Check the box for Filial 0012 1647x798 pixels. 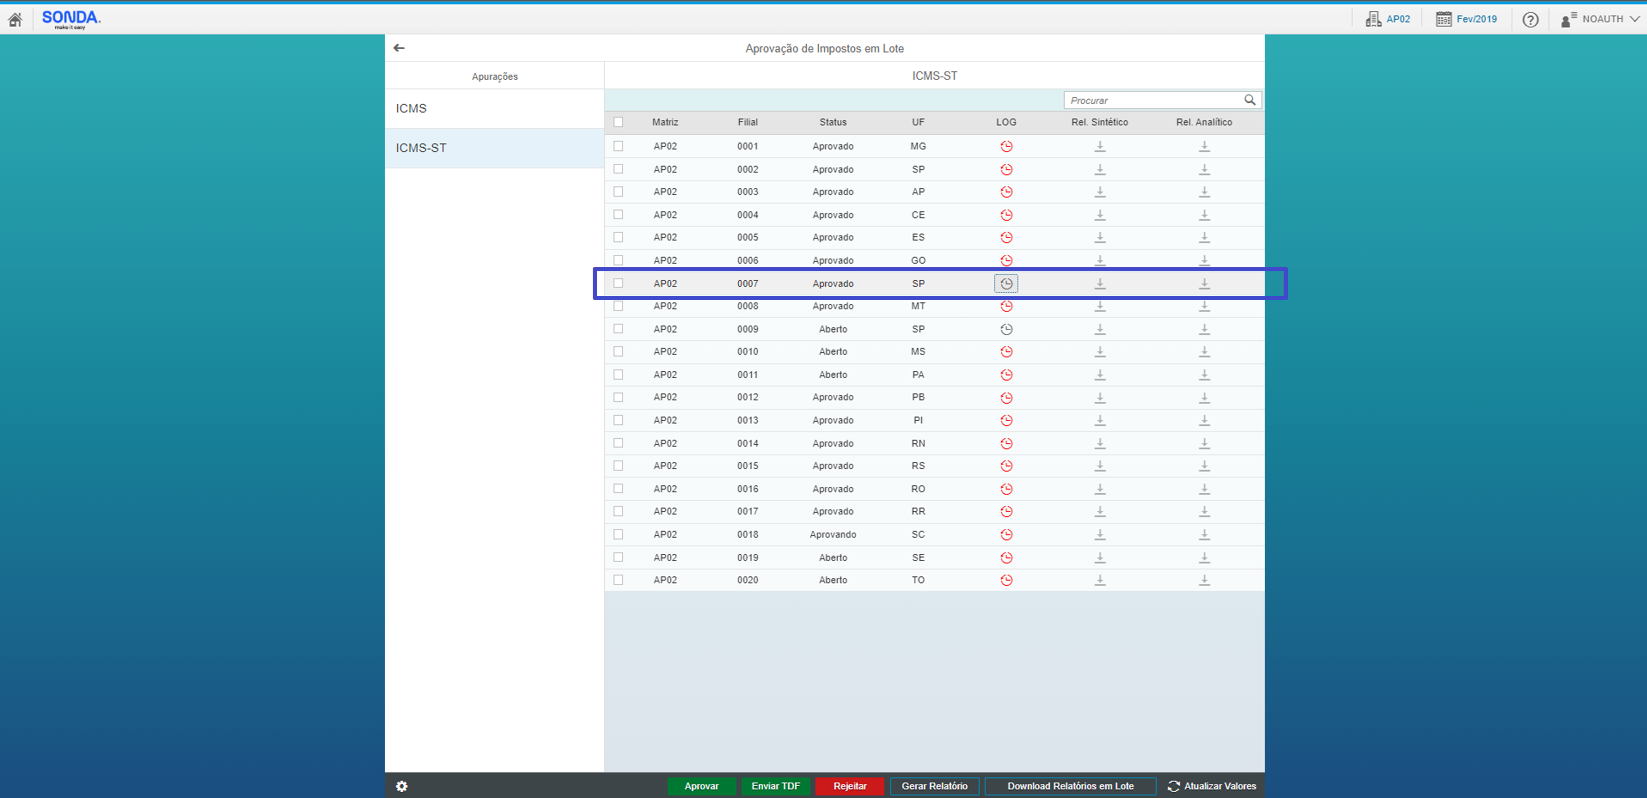(x=618, y=397)
